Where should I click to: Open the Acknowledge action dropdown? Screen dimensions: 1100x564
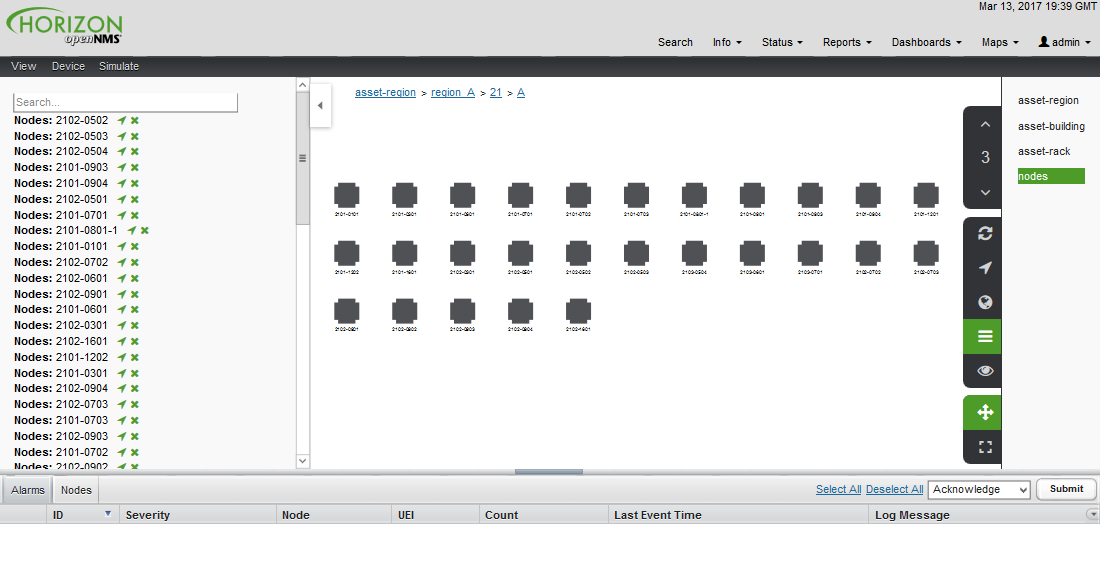[979, 489]
